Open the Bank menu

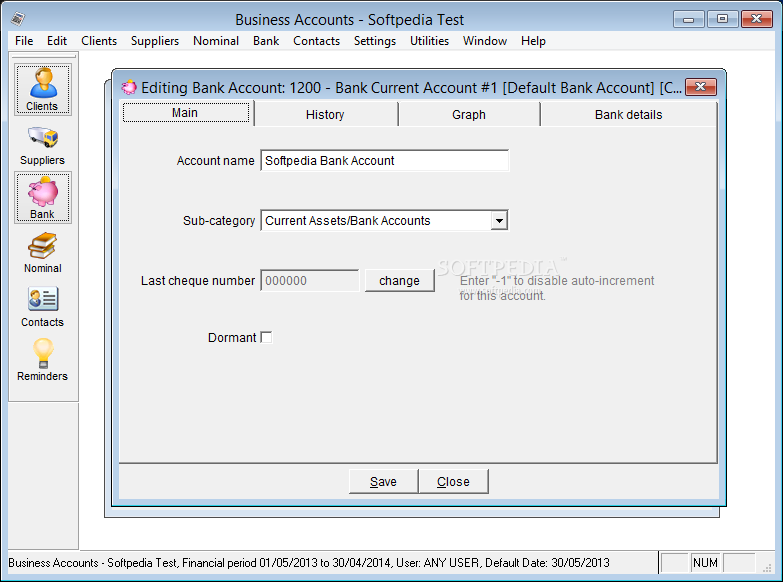266,41
